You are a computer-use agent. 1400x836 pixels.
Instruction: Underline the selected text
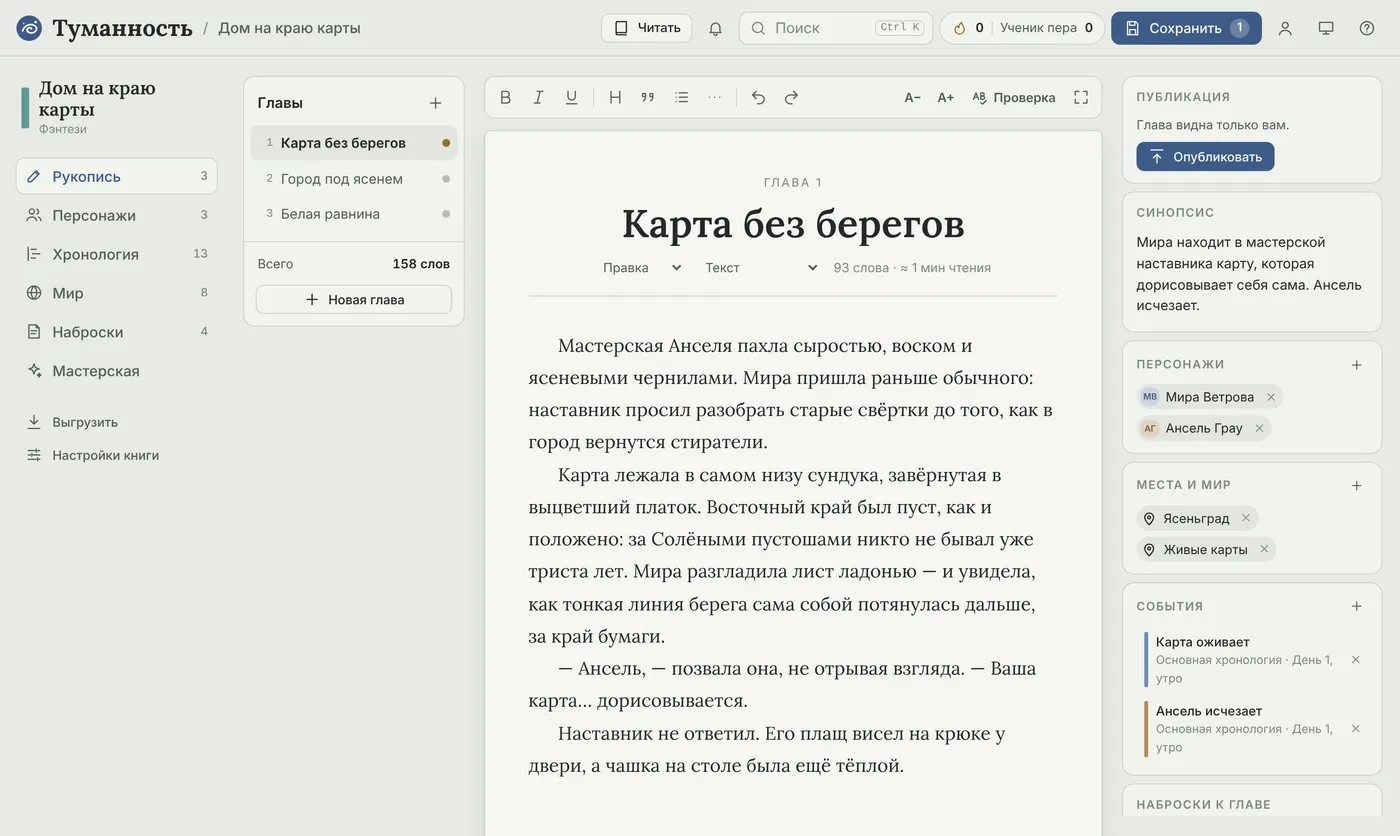pyautogui.click(x=571, y=97)
